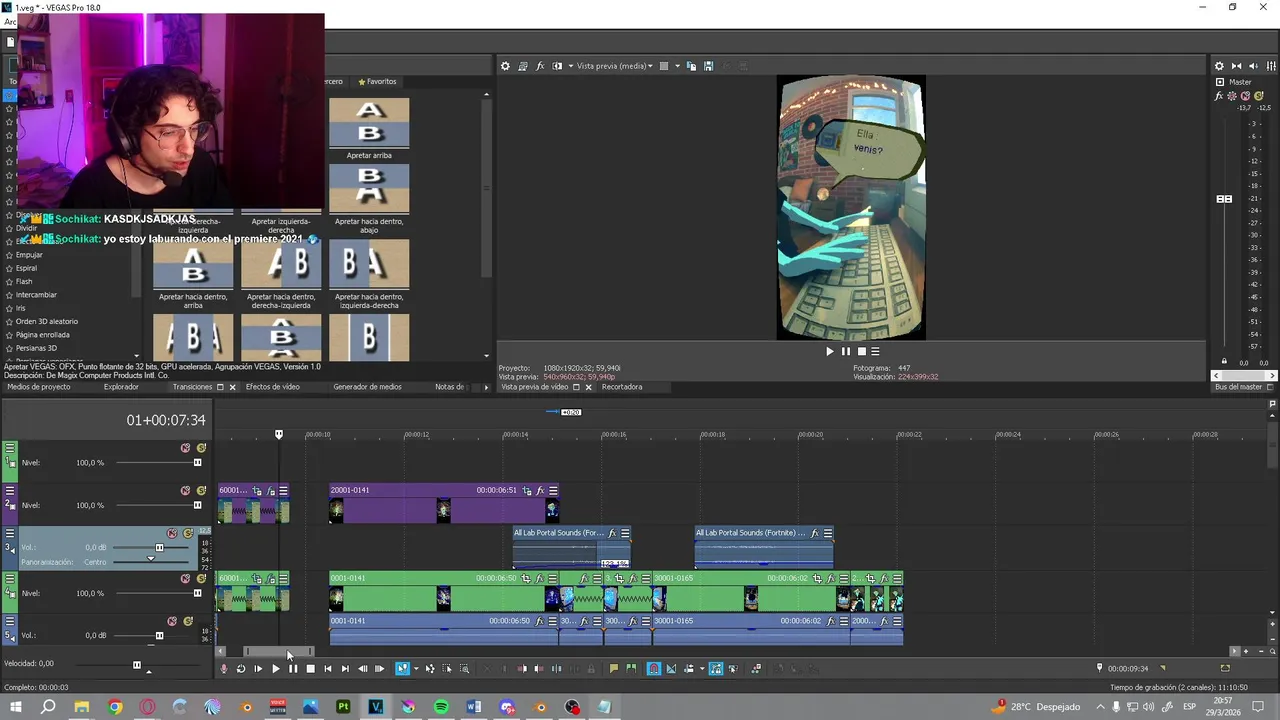
Task: Open Favoritos tab in transitions
Action: 377,82
